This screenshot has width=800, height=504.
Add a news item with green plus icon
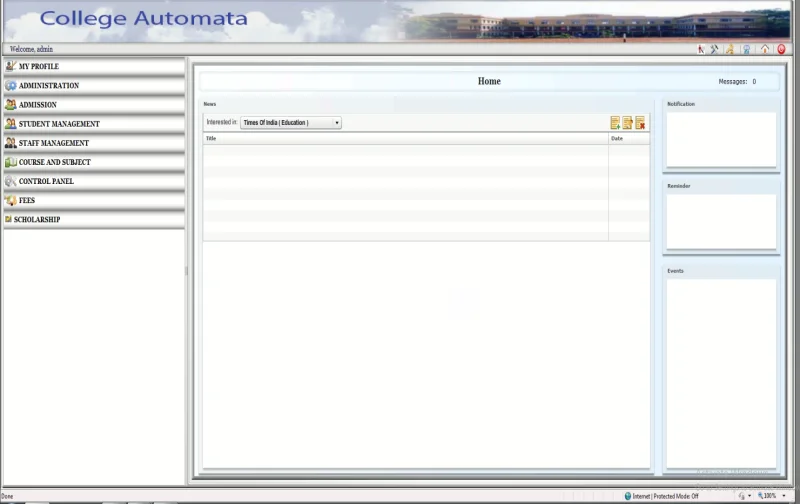click(616, 123)
